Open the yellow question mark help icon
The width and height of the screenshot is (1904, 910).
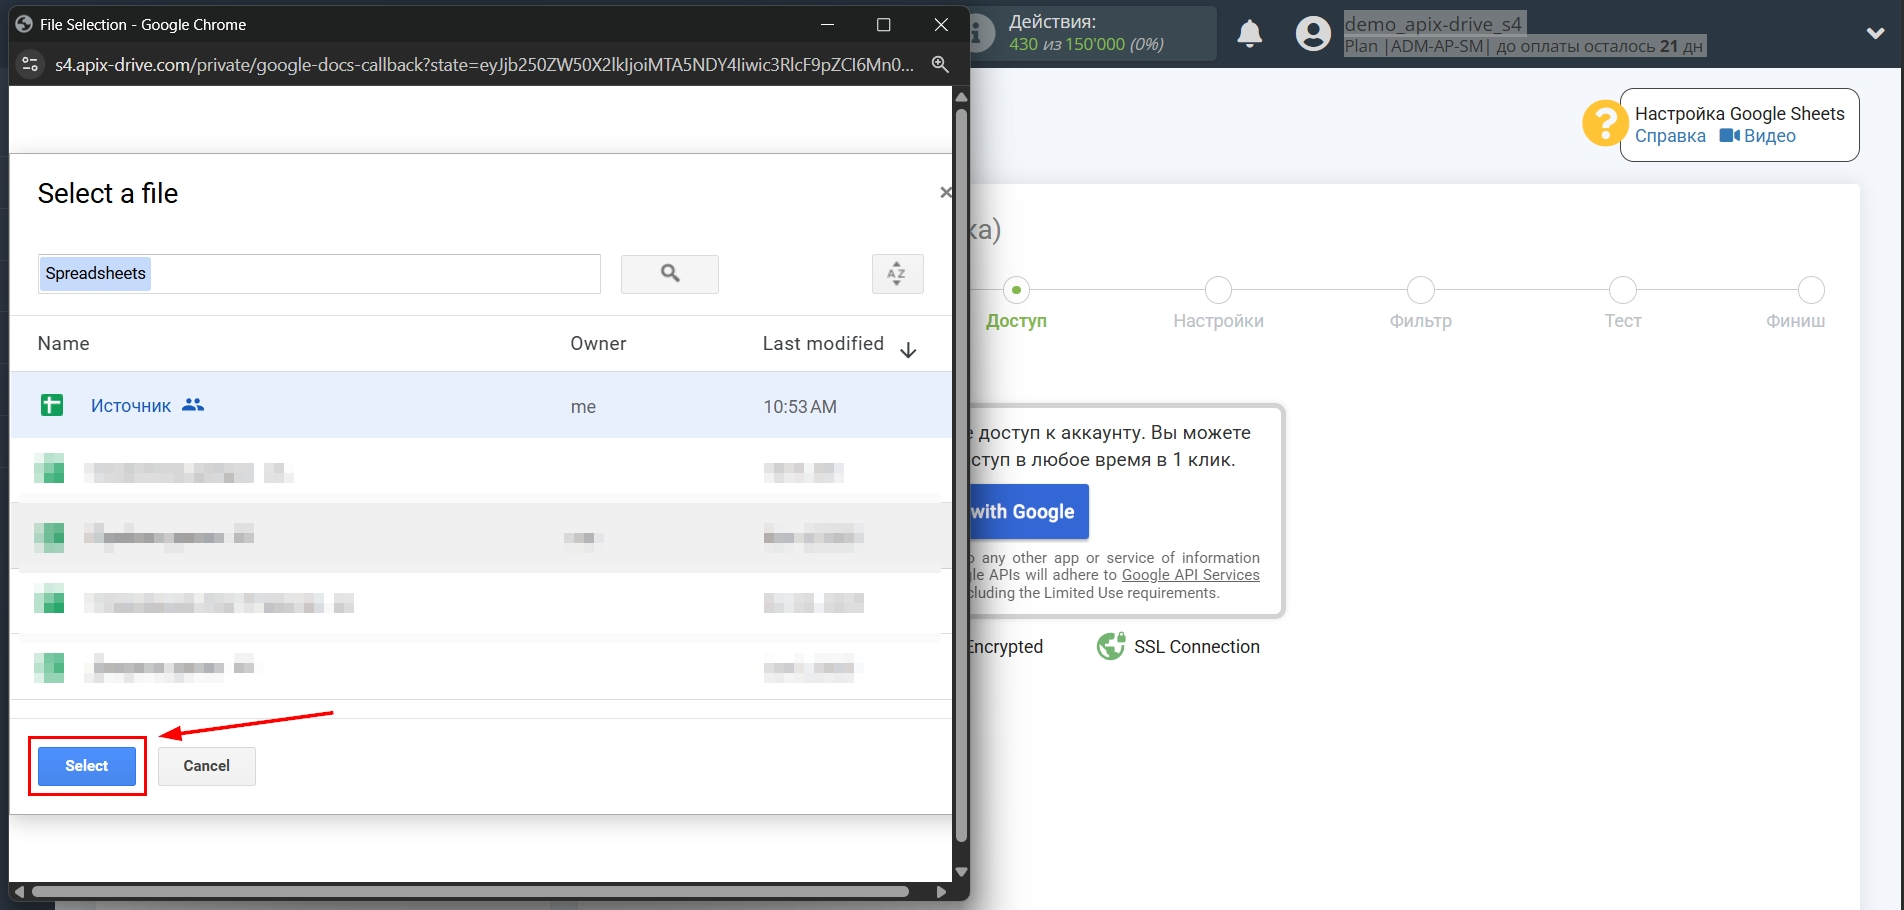pyautogui.click(x=1604, y=123)
